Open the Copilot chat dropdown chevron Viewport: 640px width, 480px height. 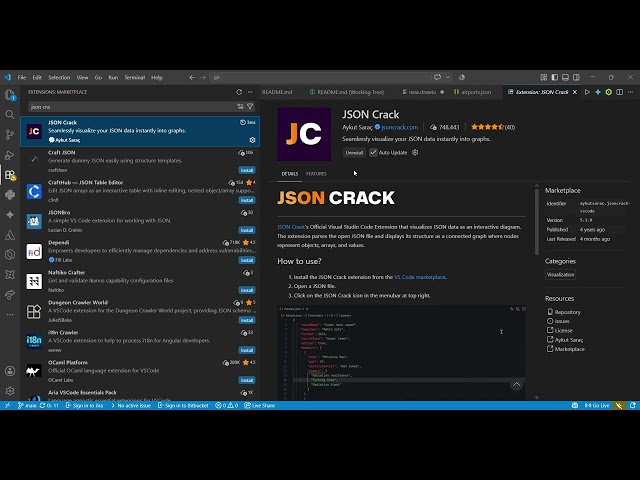point(448,77)
